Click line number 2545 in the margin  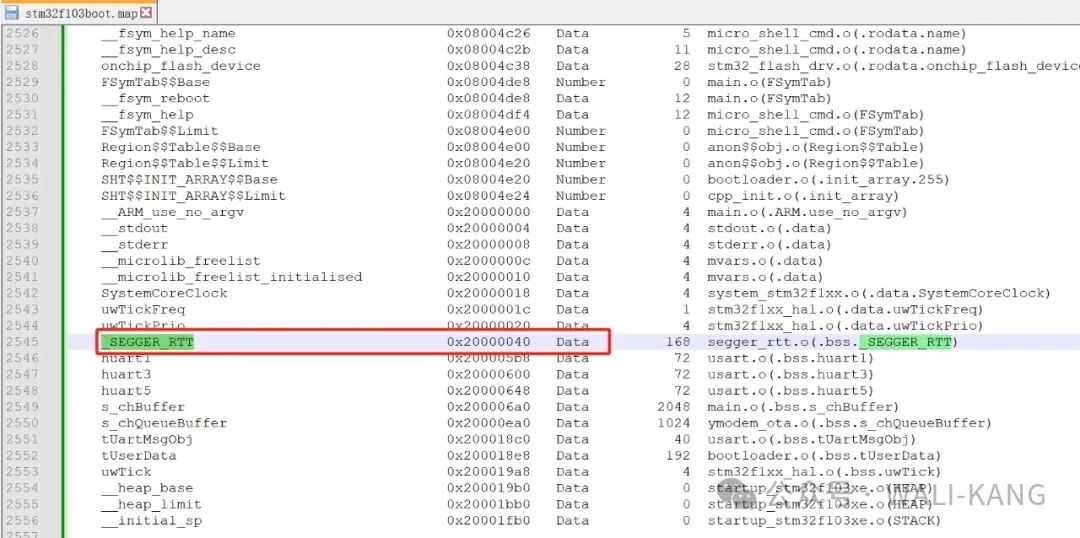22,342
